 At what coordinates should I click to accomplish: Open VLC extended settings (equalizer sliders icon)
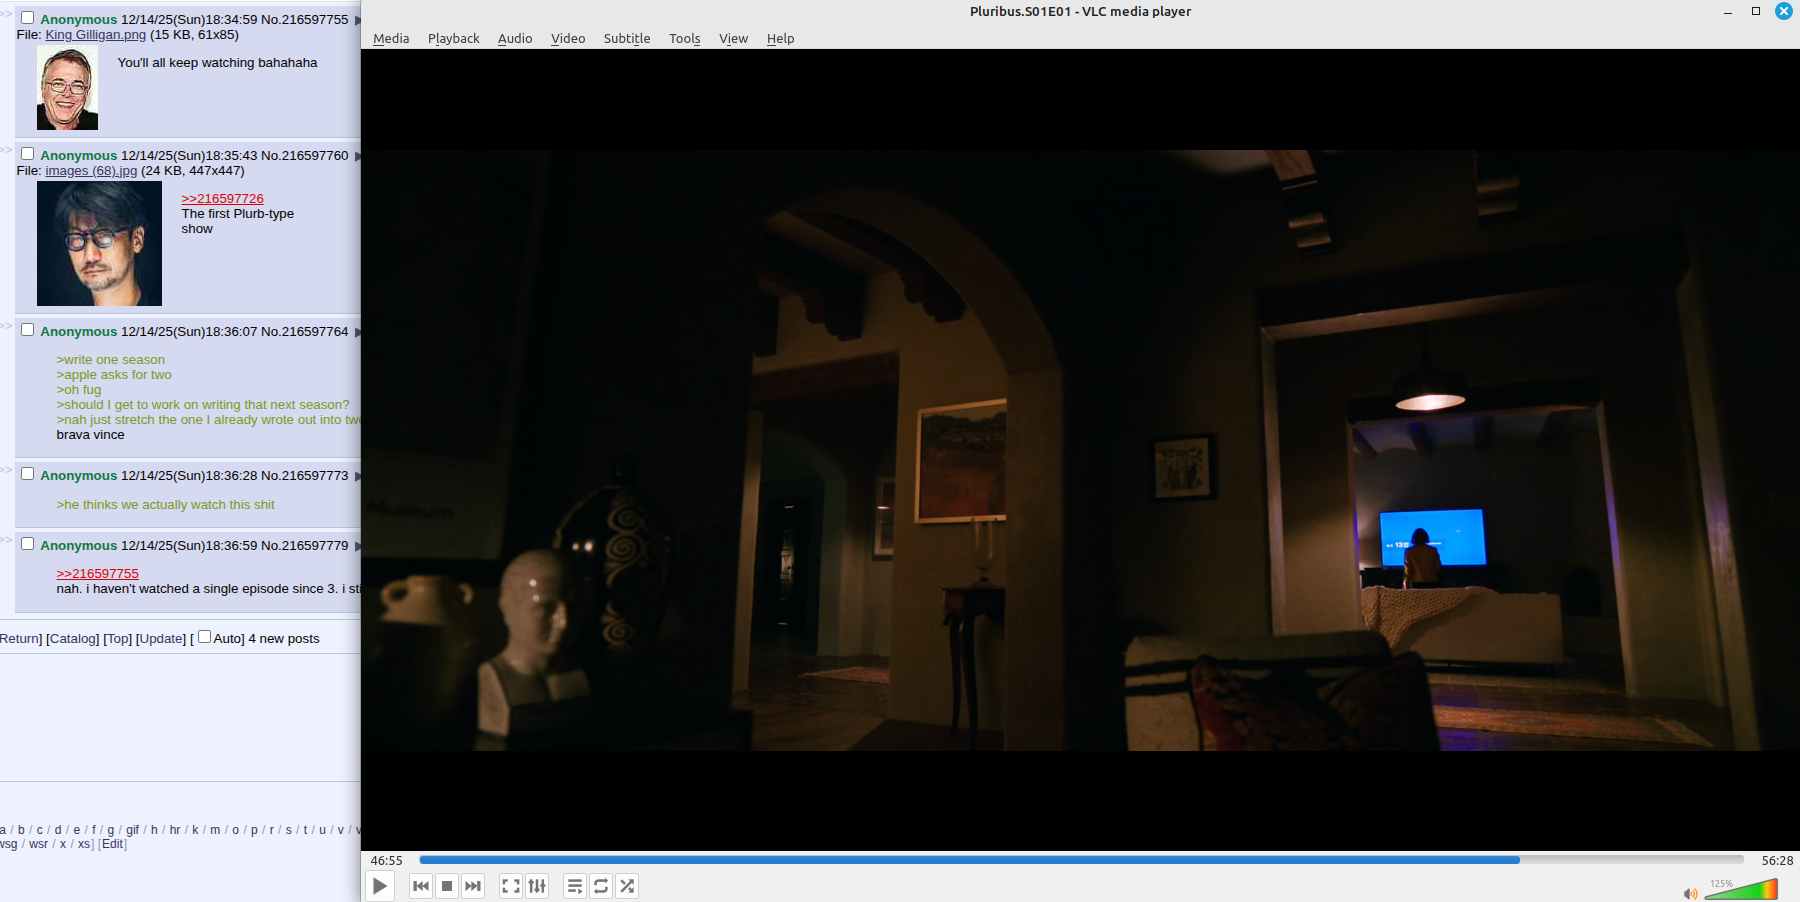[537, 886]
